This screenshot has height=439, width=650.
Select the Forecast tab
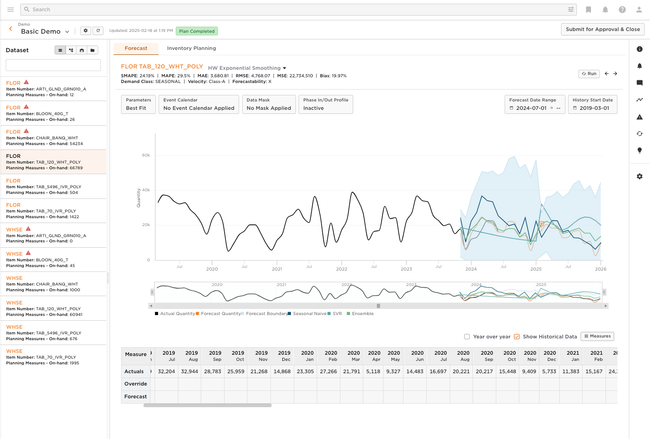coord(135,48)
